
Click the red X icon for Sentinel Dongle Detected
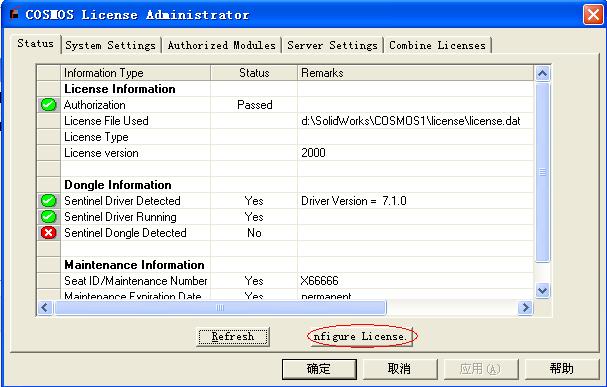48,233
